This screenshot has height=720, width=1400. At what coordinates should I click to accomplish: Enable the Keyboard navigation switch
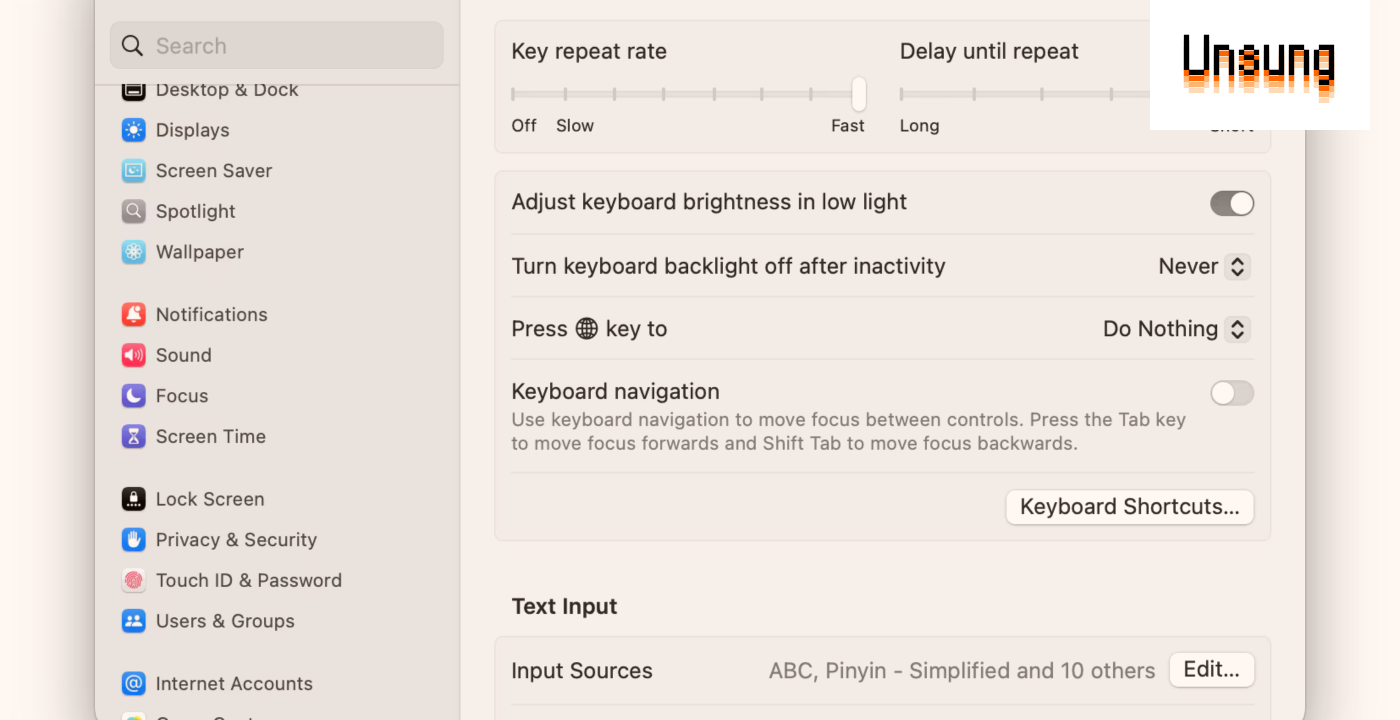click(1232, 393)
